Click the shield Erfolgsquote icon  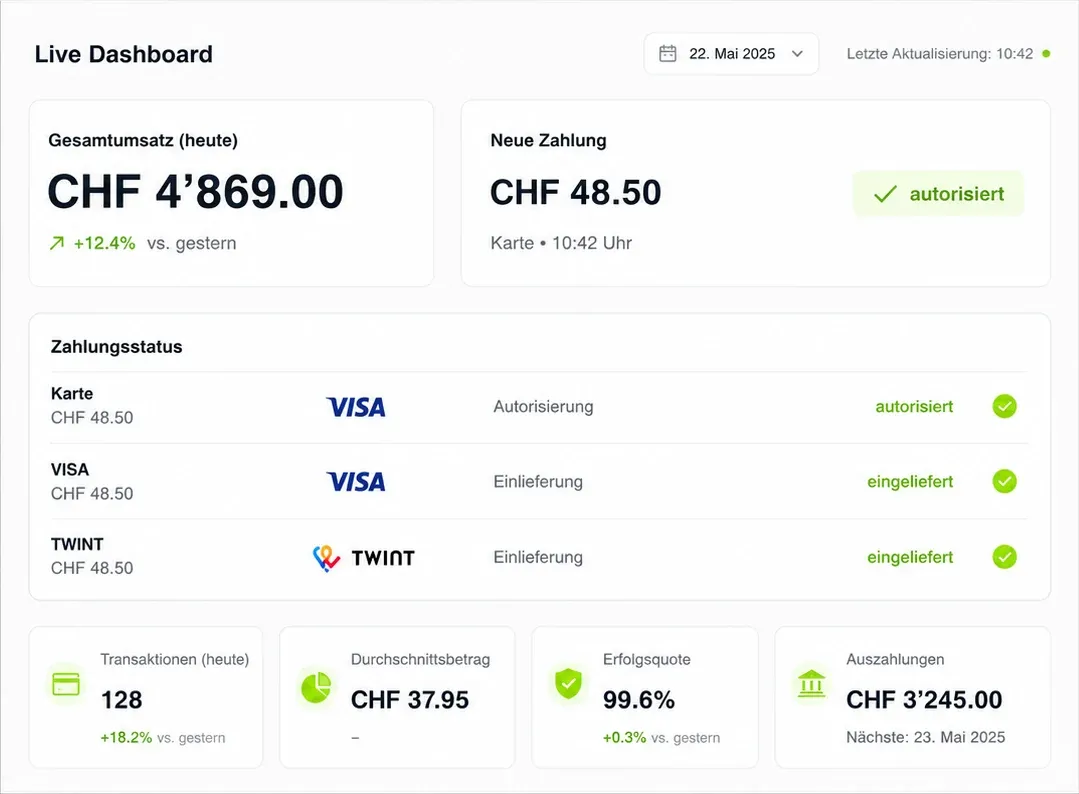click(x=568, y=684)
